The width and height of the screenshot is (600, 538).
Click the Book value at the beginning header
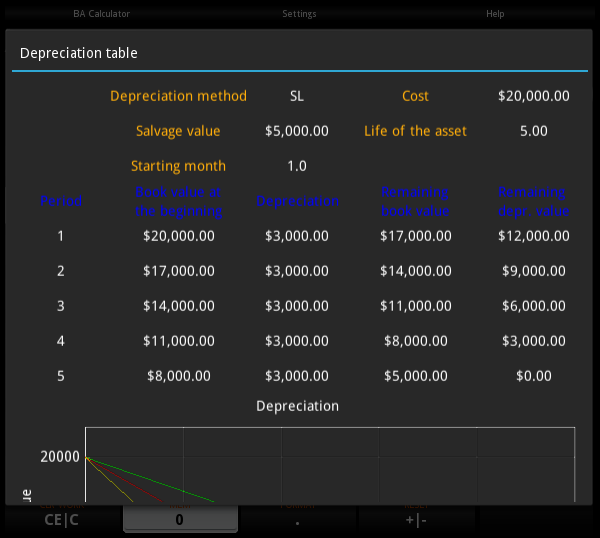point(179,201)
